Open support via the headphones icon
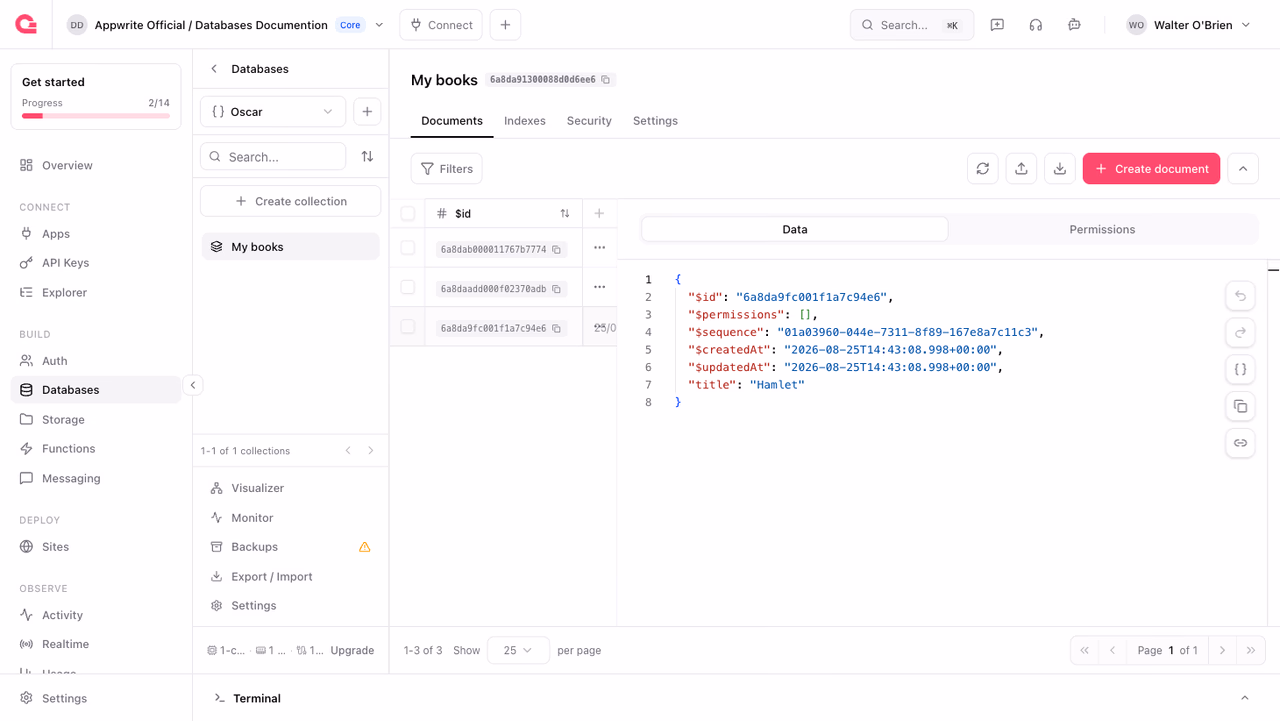The height and width of the screenshot is (721, 1280). coord(1036,25)
